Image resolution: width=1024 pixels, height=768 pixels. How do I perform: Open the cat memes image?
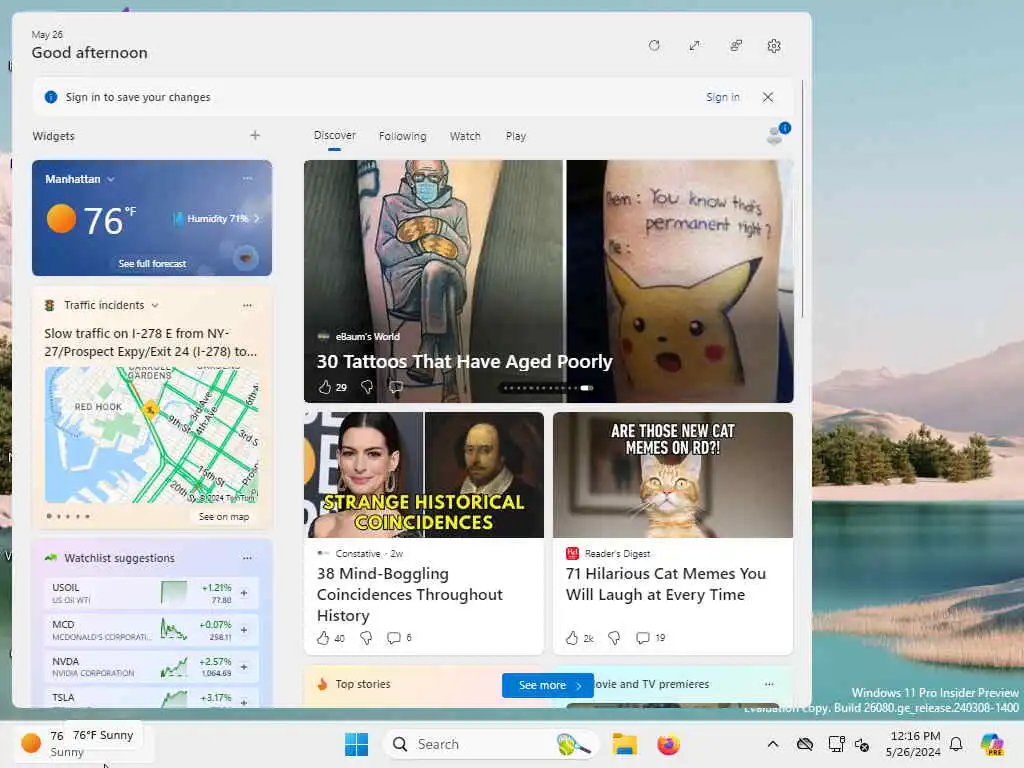pyautogui.click(x=673, y=475)
